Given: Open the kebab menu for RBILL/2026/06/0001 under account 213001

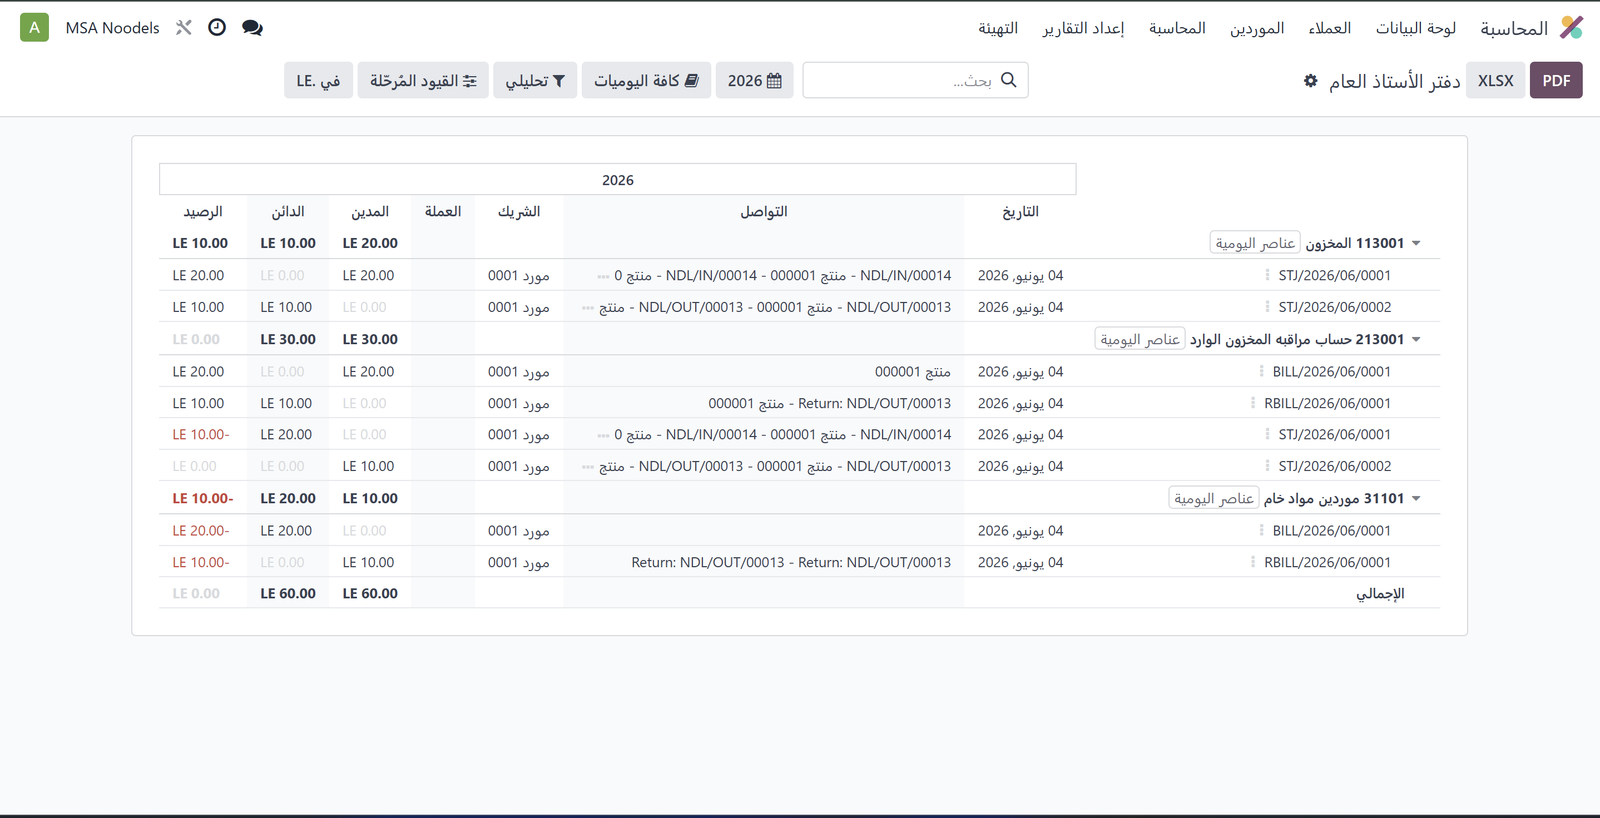Looking at the screenshot, I should click(x=1252, y=403).
